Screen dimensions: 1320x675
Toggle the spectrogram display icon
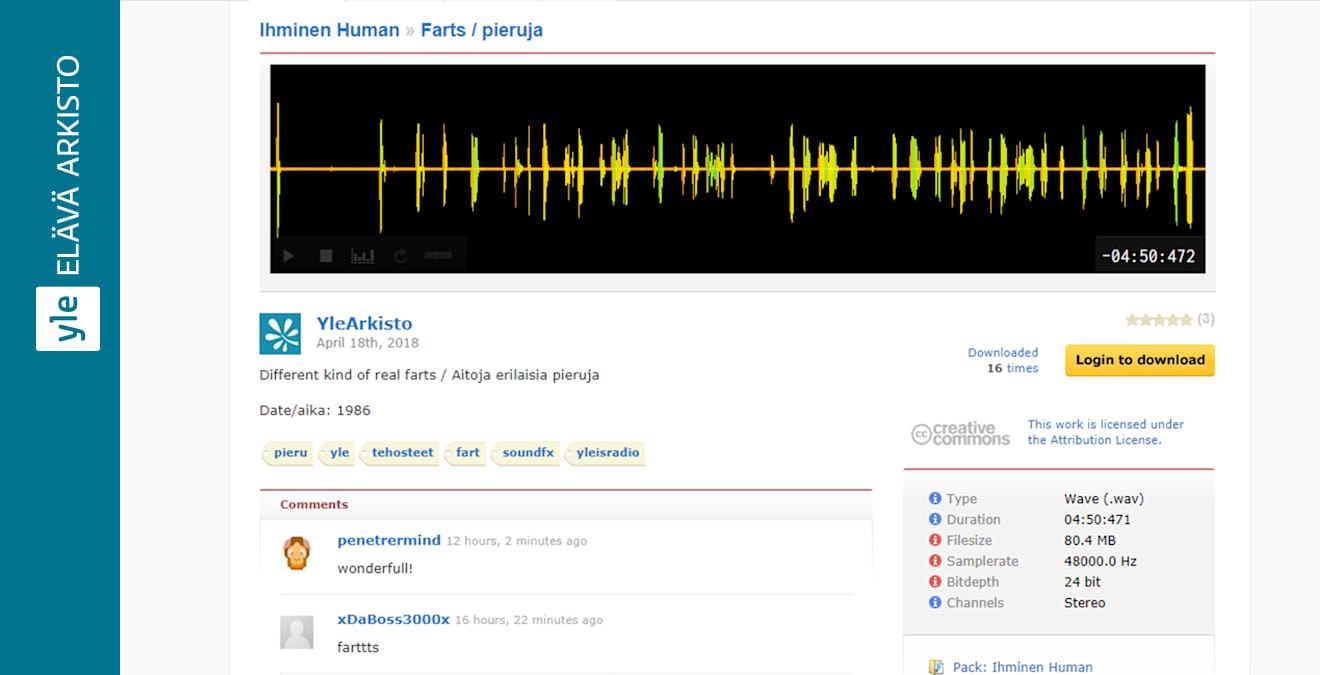pos(362,256)
